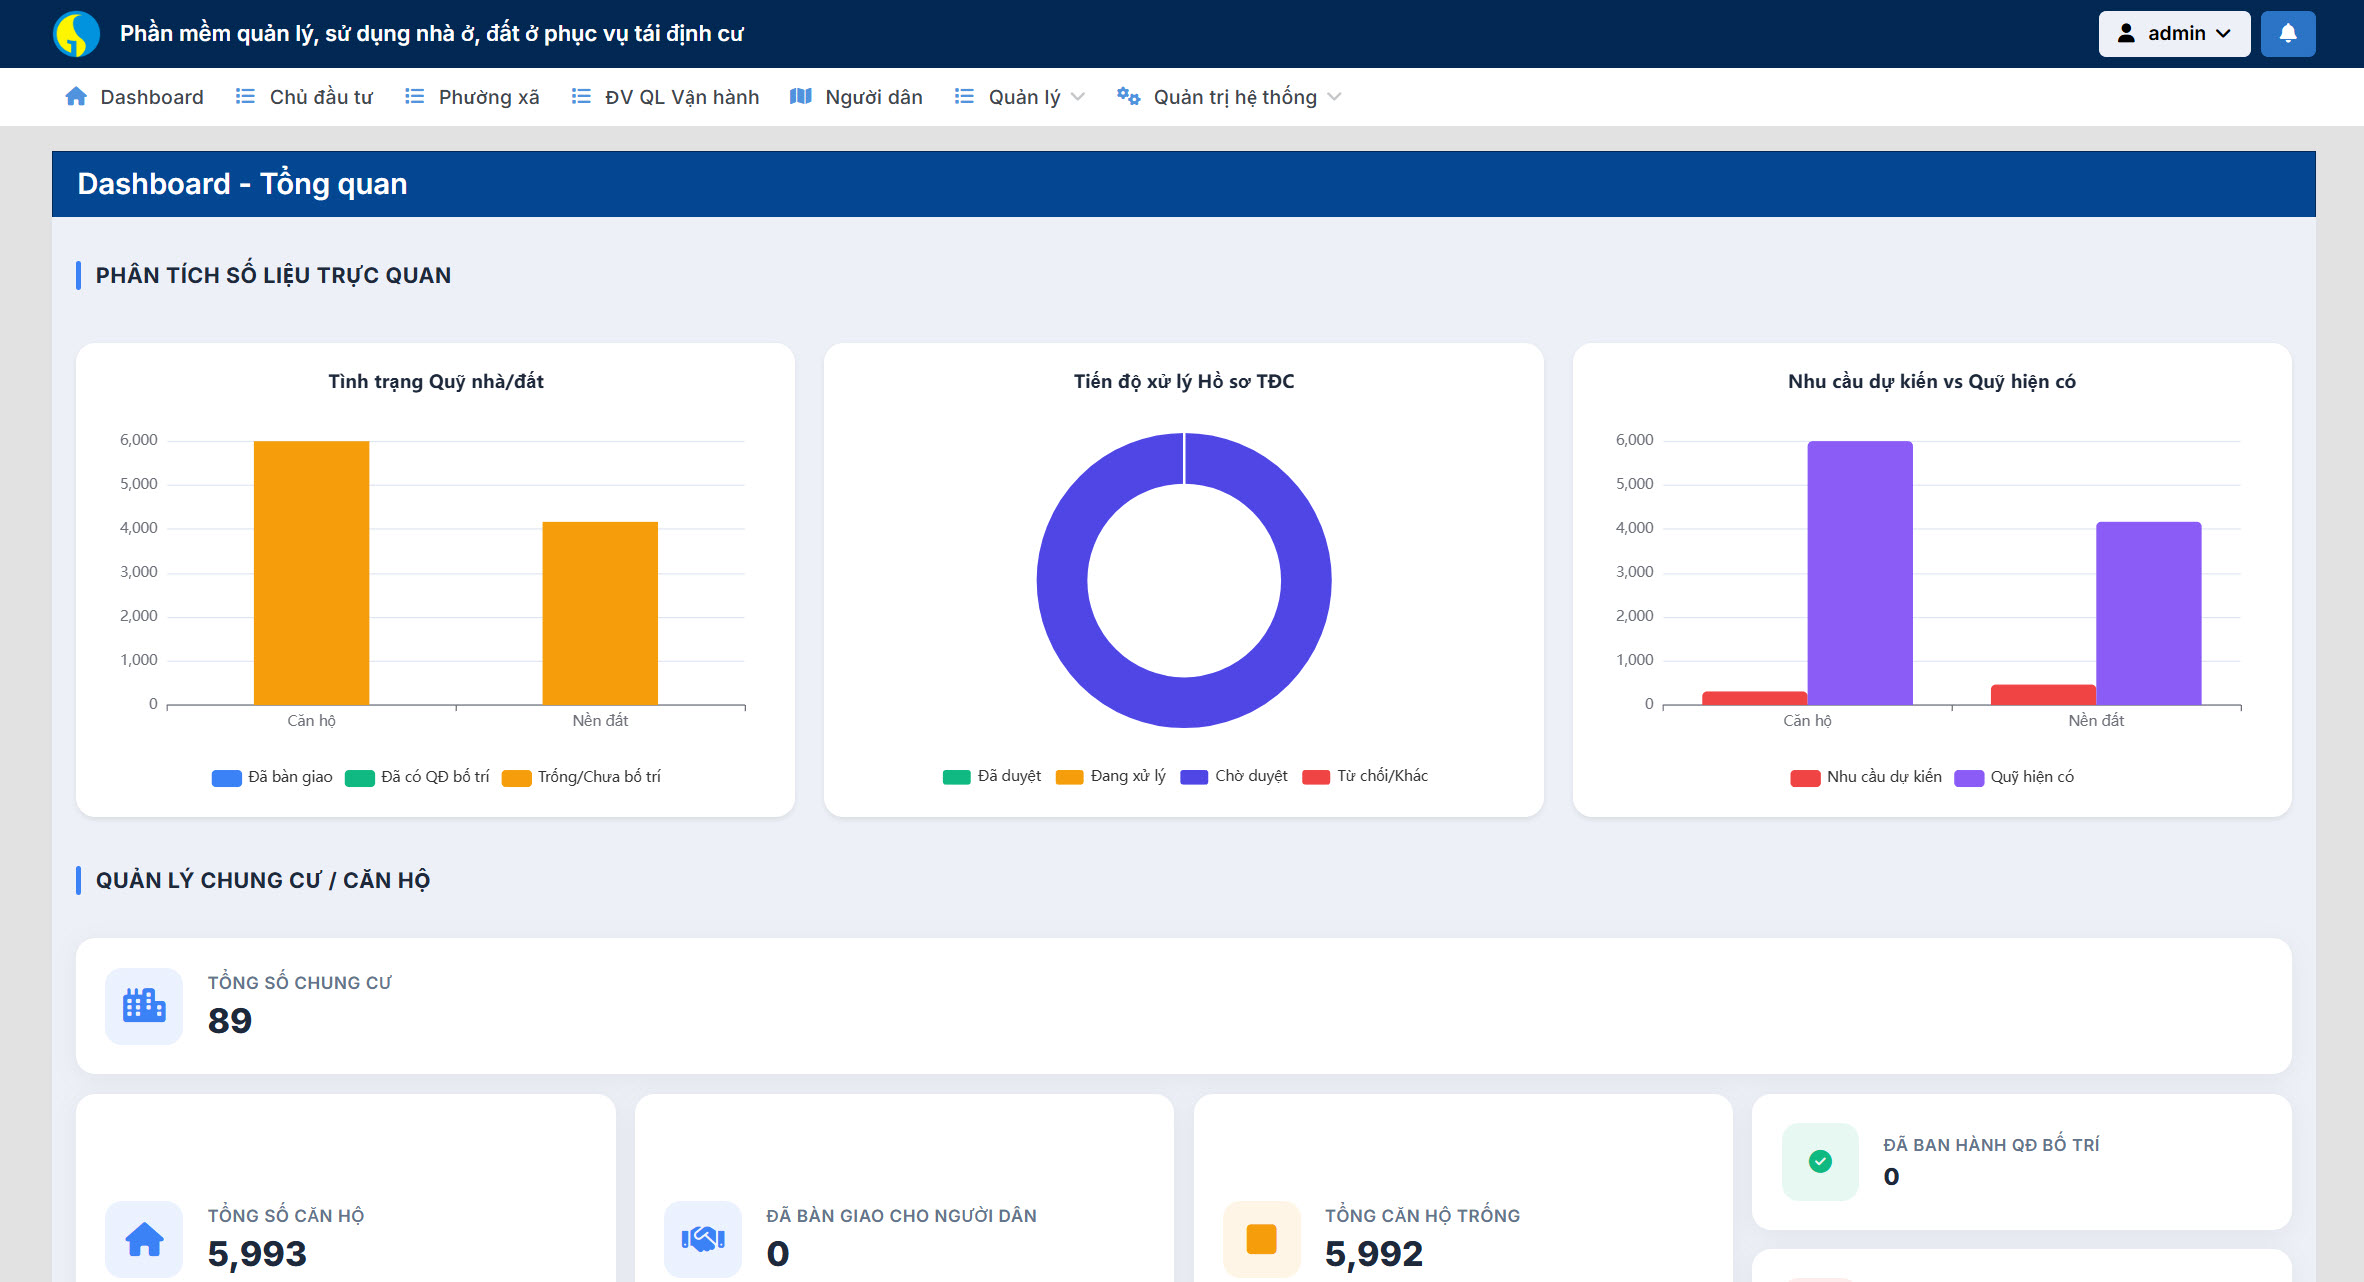Toggle the Đã duyệt legend entry

(992, 777)
